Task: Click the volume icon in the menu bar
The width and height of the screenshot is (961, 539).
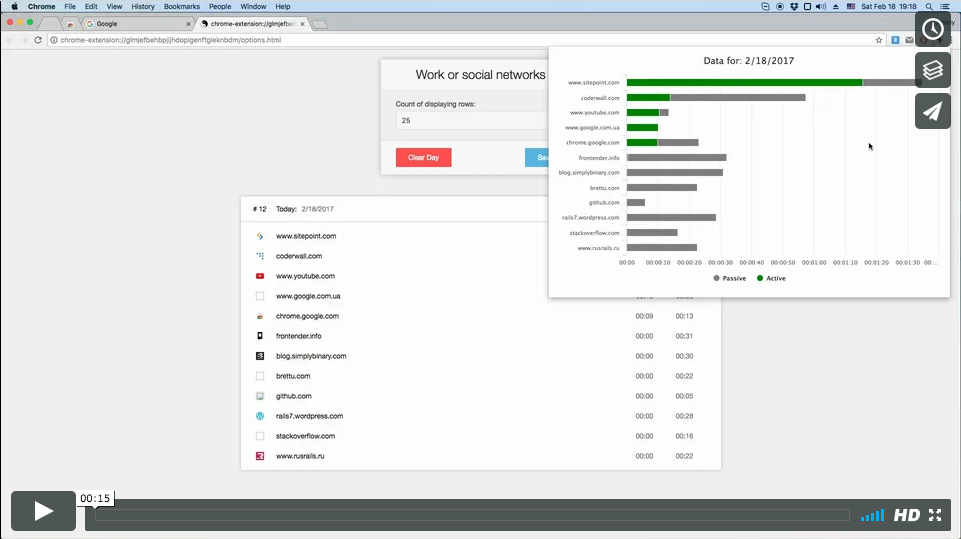Action: [821, 6]
